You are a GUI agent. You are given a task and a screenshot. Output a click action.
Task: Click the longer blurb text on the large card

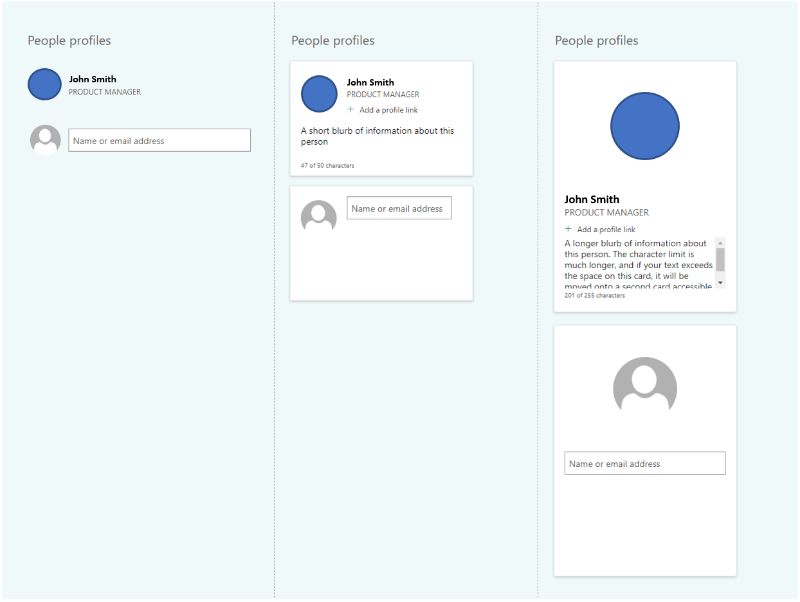pyautogui.click(x=635, y=264)
